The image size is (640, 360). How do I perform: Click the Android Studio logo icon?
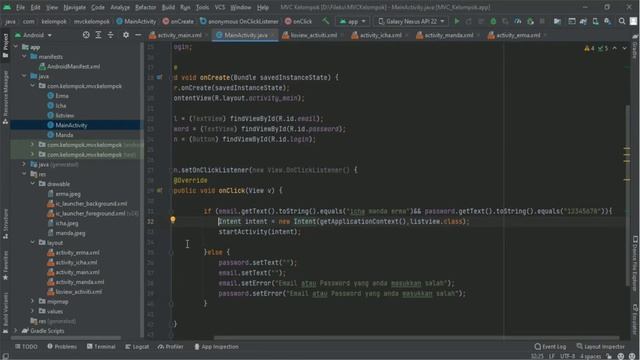point(7,7)
